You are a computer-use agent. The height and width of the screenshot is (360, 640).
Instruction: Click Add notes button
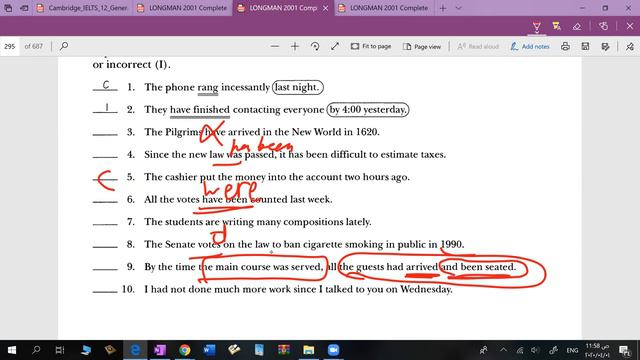530,47
